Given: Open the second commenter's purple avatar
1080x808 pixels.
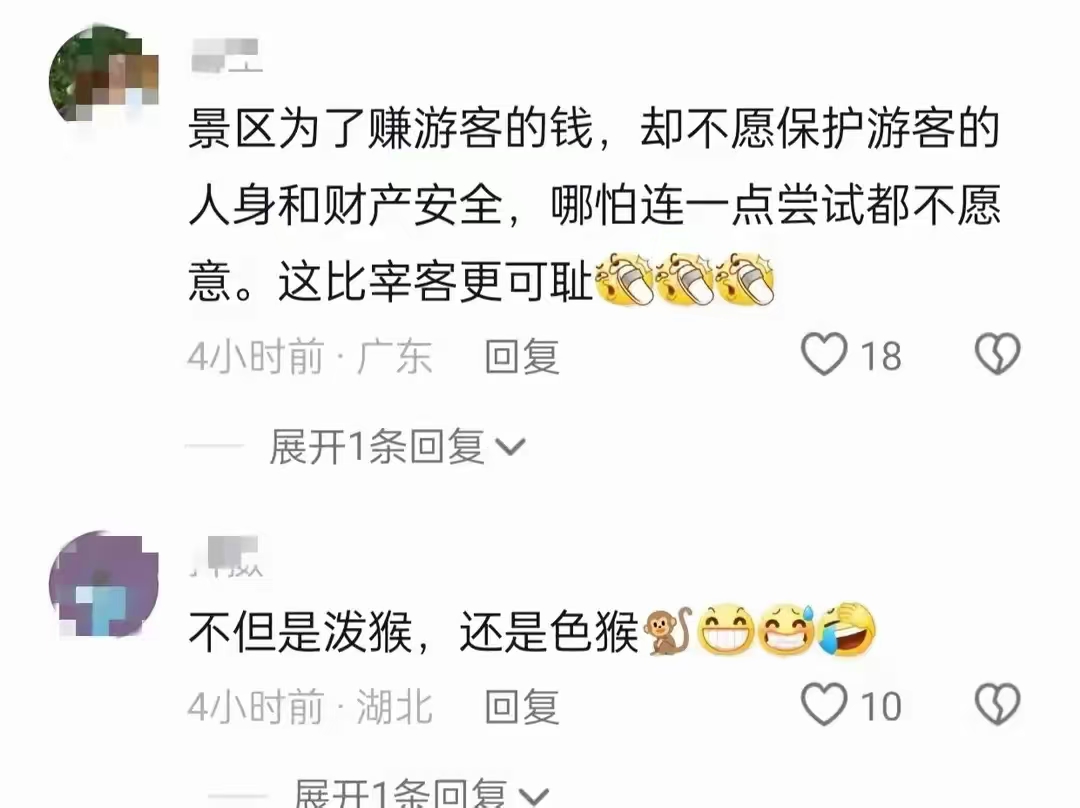Looking at the screenshot, I should pos(104,584).
